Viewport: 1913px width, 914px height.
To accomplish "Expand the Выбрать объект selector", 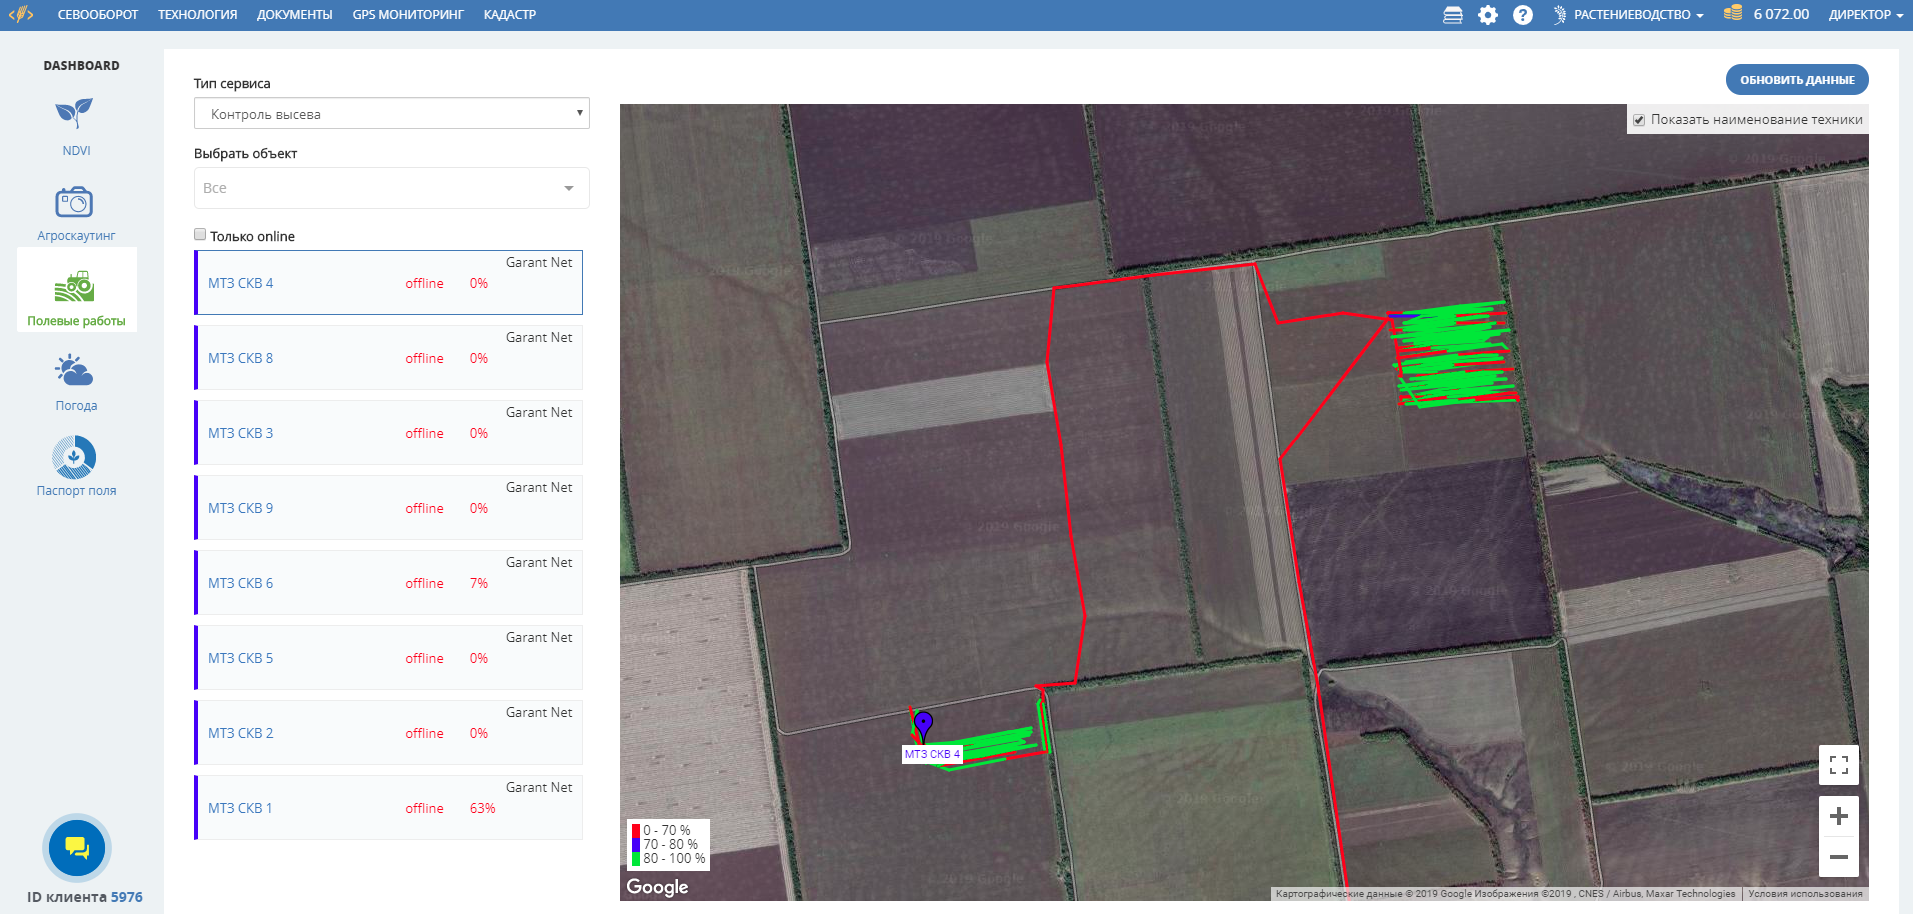I will point(391,188).
